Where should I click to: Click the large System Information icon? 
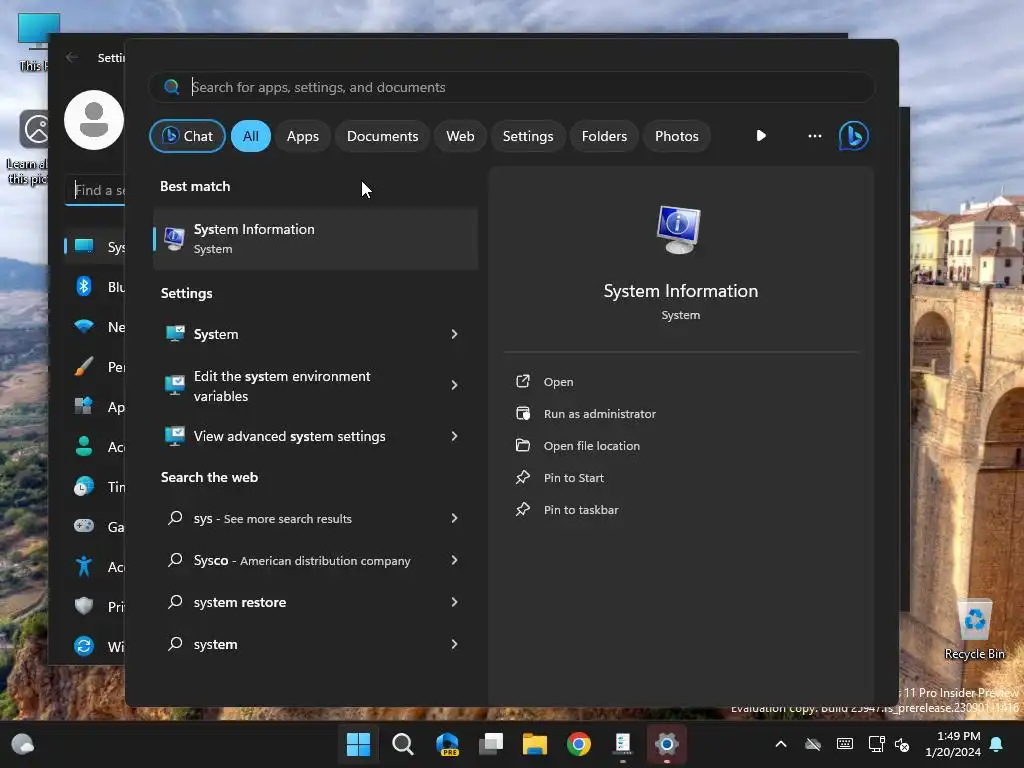(679, 229)
